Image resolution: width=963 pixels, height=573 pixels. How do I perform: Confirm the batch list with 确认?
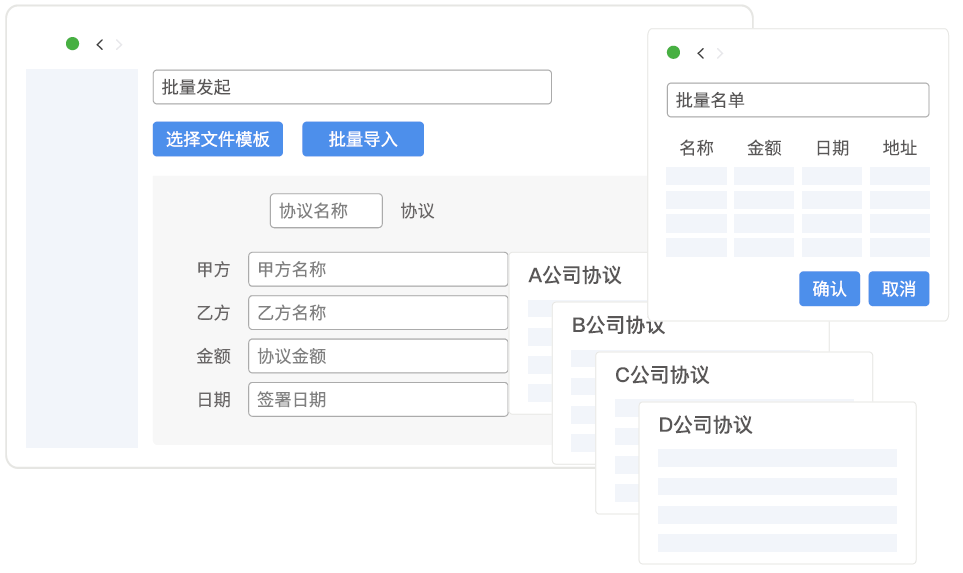pos(829,289)
